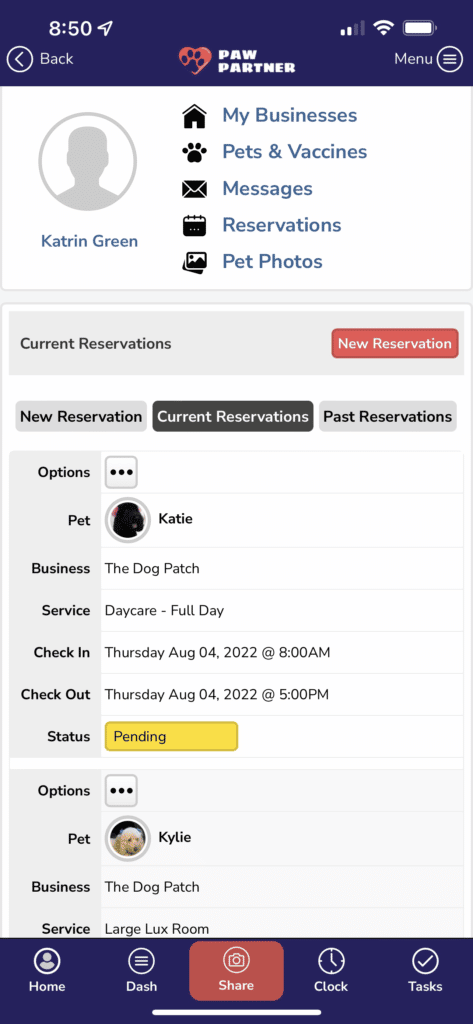Screen dimensions: 473x1024
Task: Open the hamburger Menu icon
Action: (449, 59)
